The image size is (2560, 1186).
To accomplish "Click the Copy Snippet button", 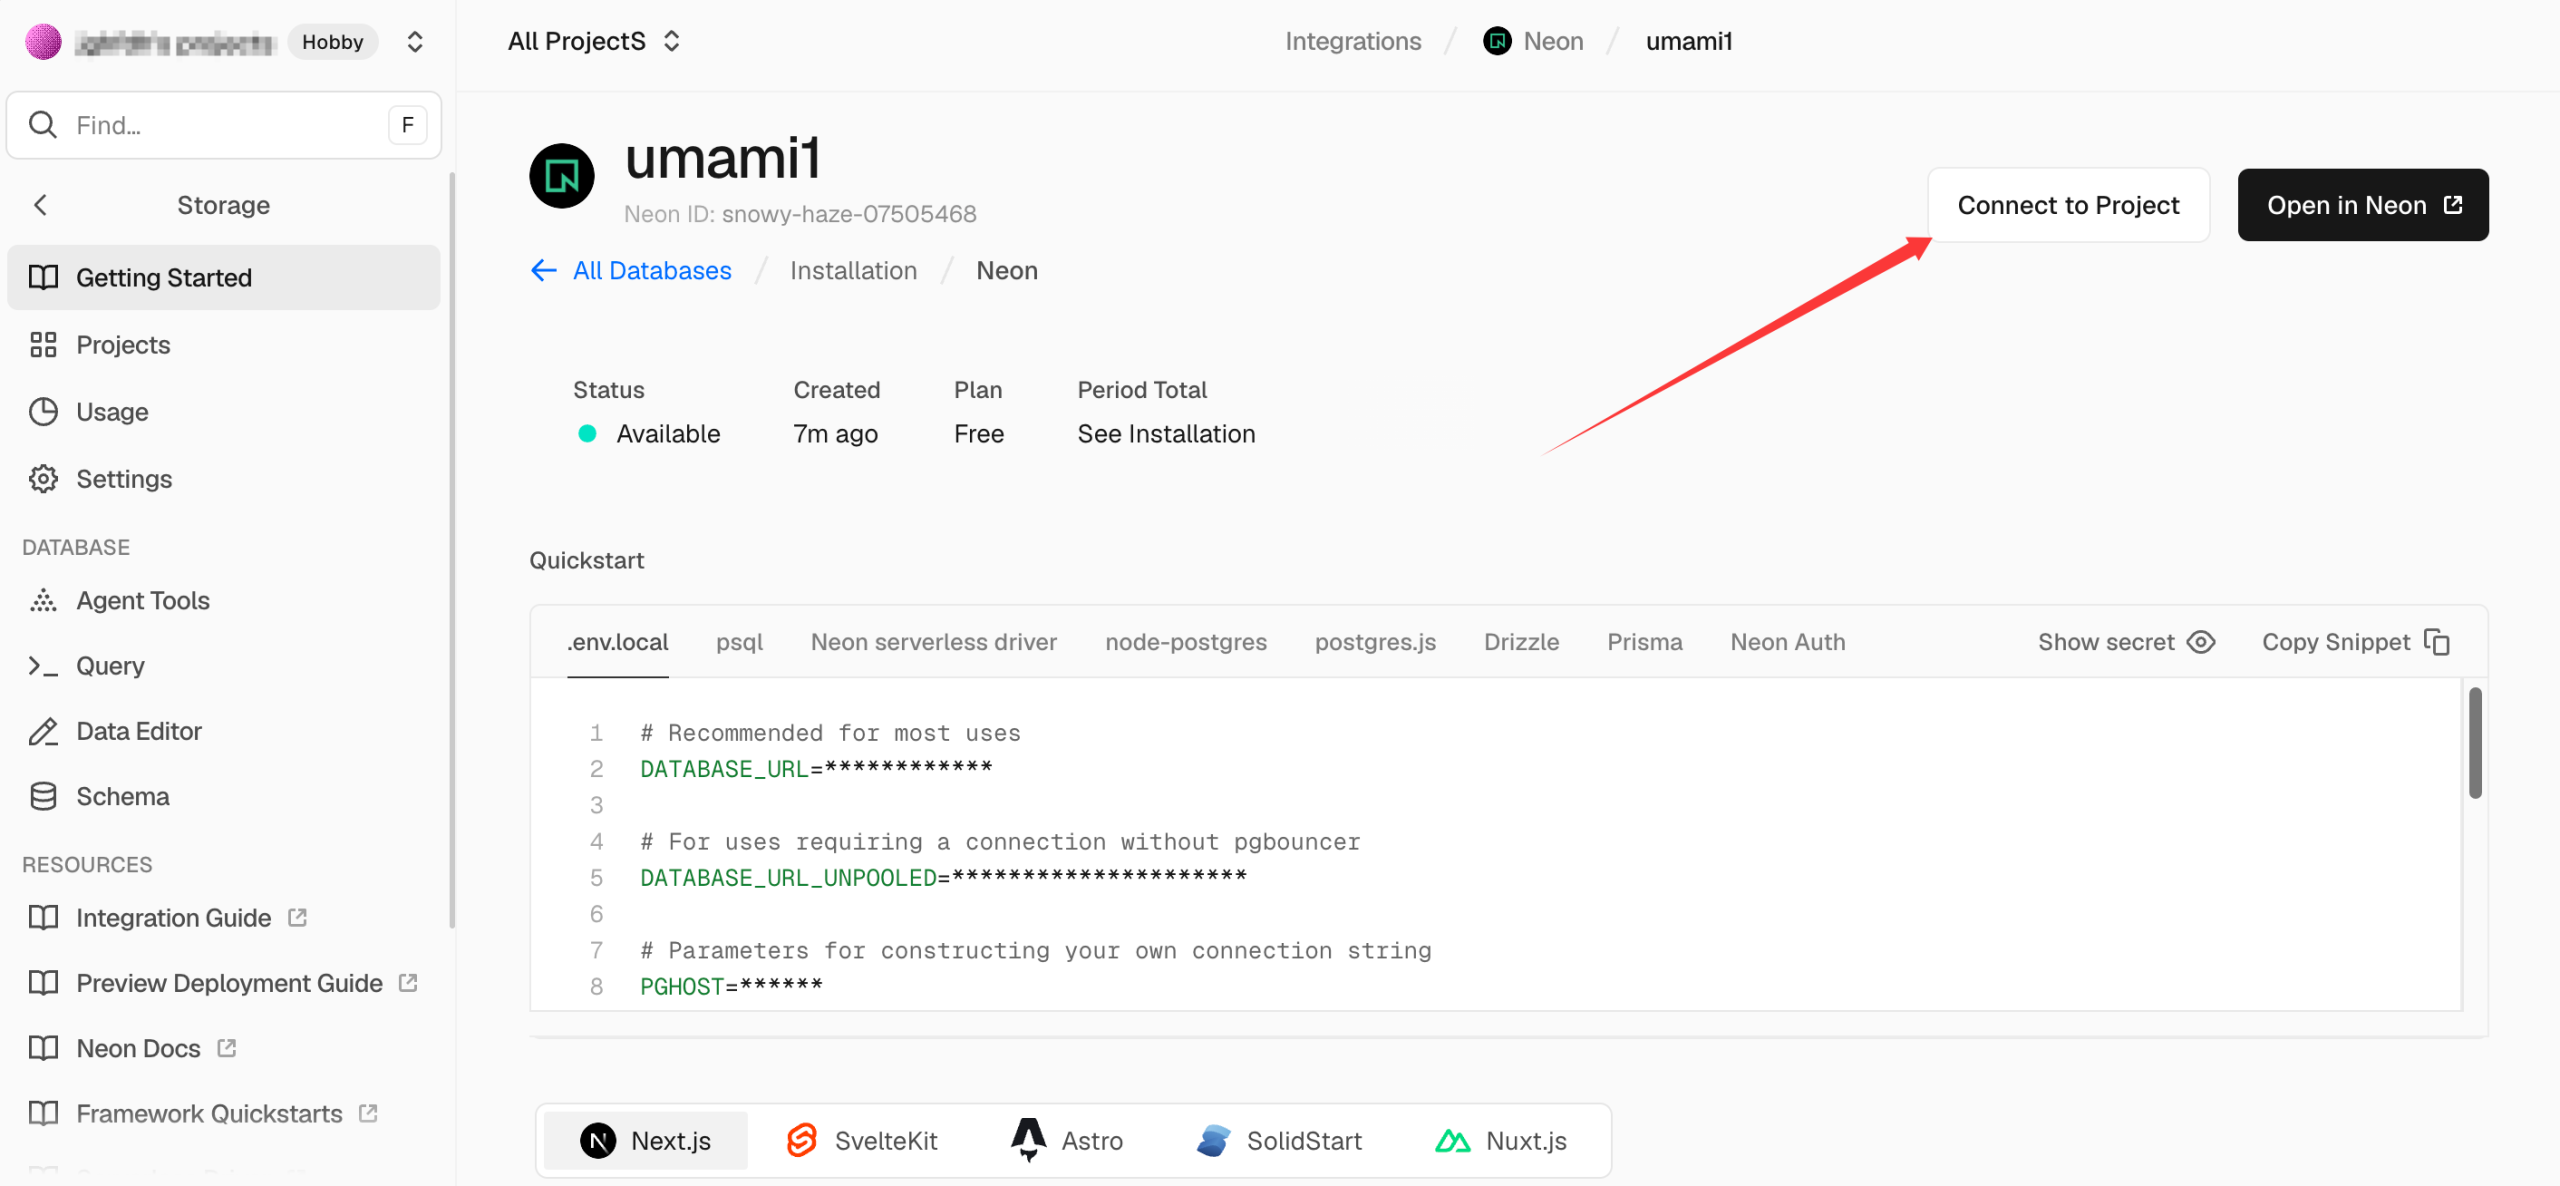I will [x=2356, y=642].
